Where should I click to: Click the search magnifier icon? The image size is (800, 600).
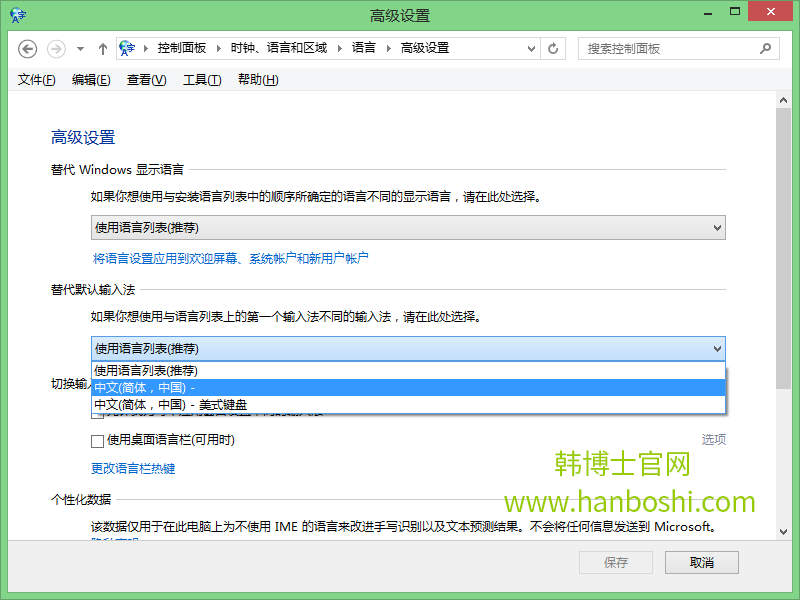[765, 48]
